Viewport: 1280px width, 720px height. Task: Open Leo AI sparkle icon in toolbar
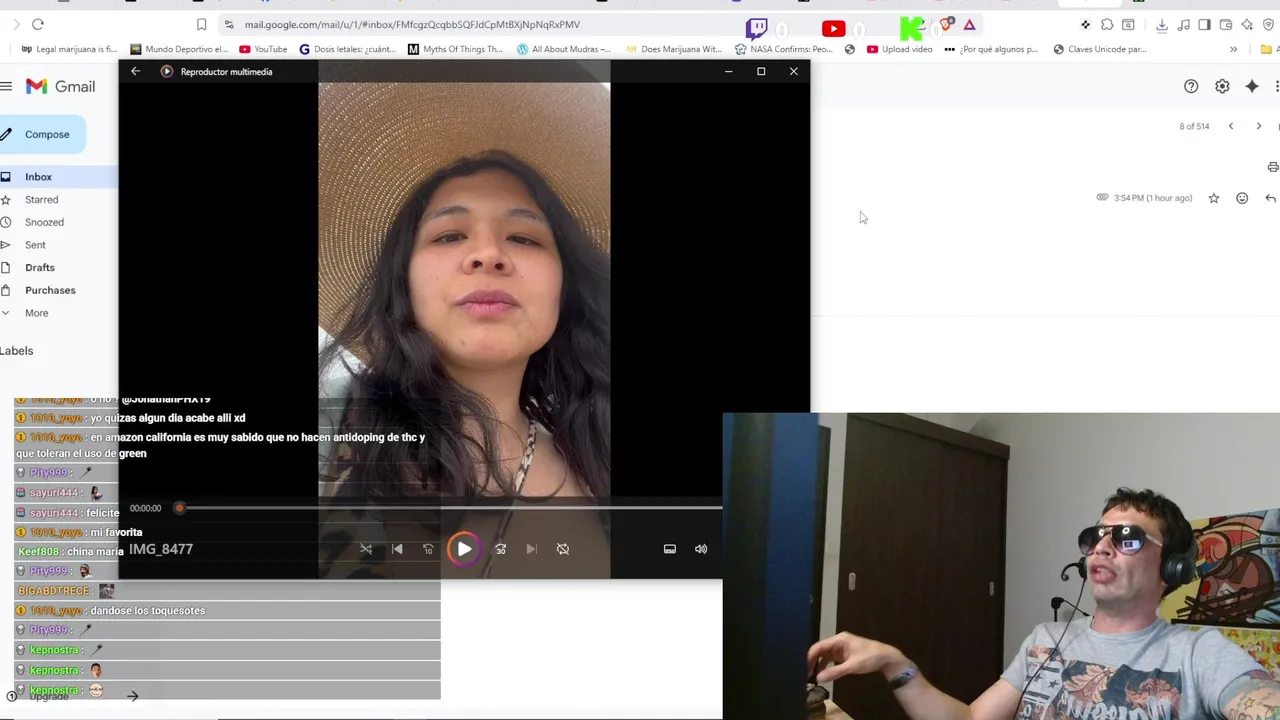click(1247, 24)
